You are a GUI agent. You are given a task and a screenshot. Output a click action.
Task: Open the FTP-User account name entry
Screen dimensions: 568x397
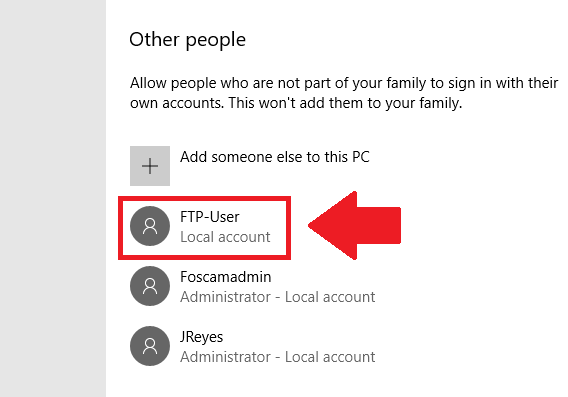[x=210, y=217]
